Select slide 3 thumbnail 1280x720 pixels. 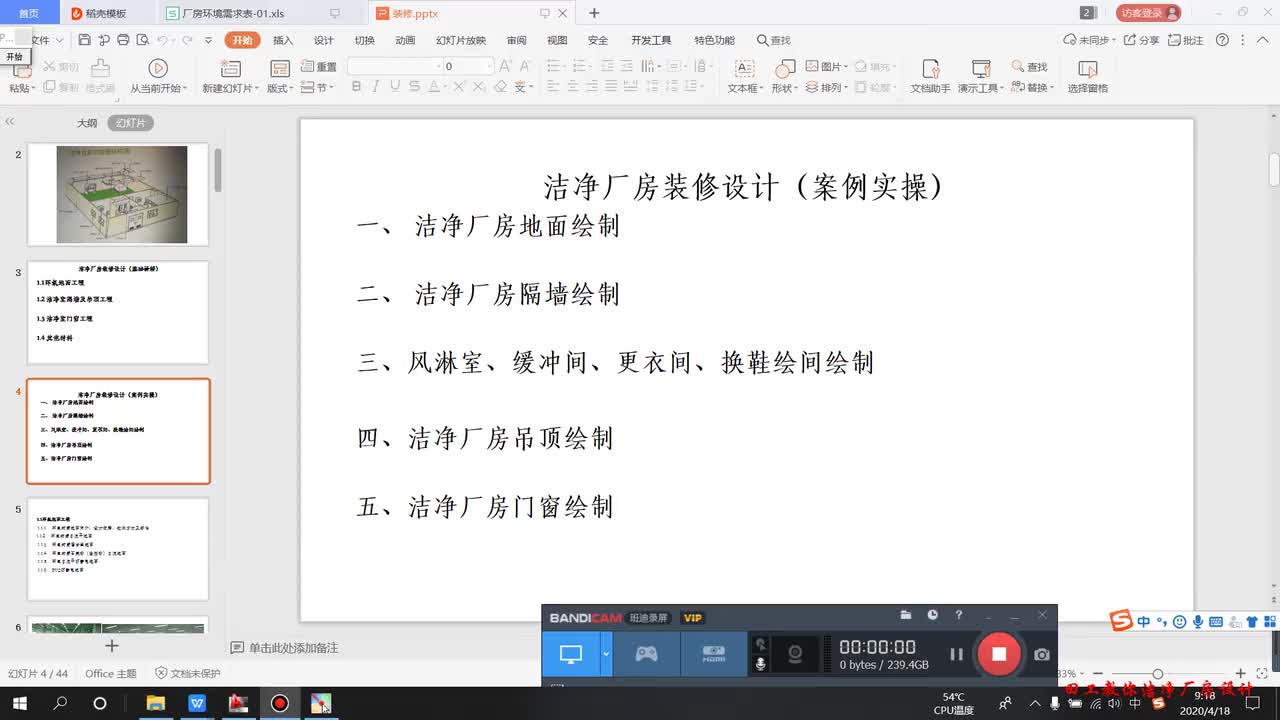[118, 312]
